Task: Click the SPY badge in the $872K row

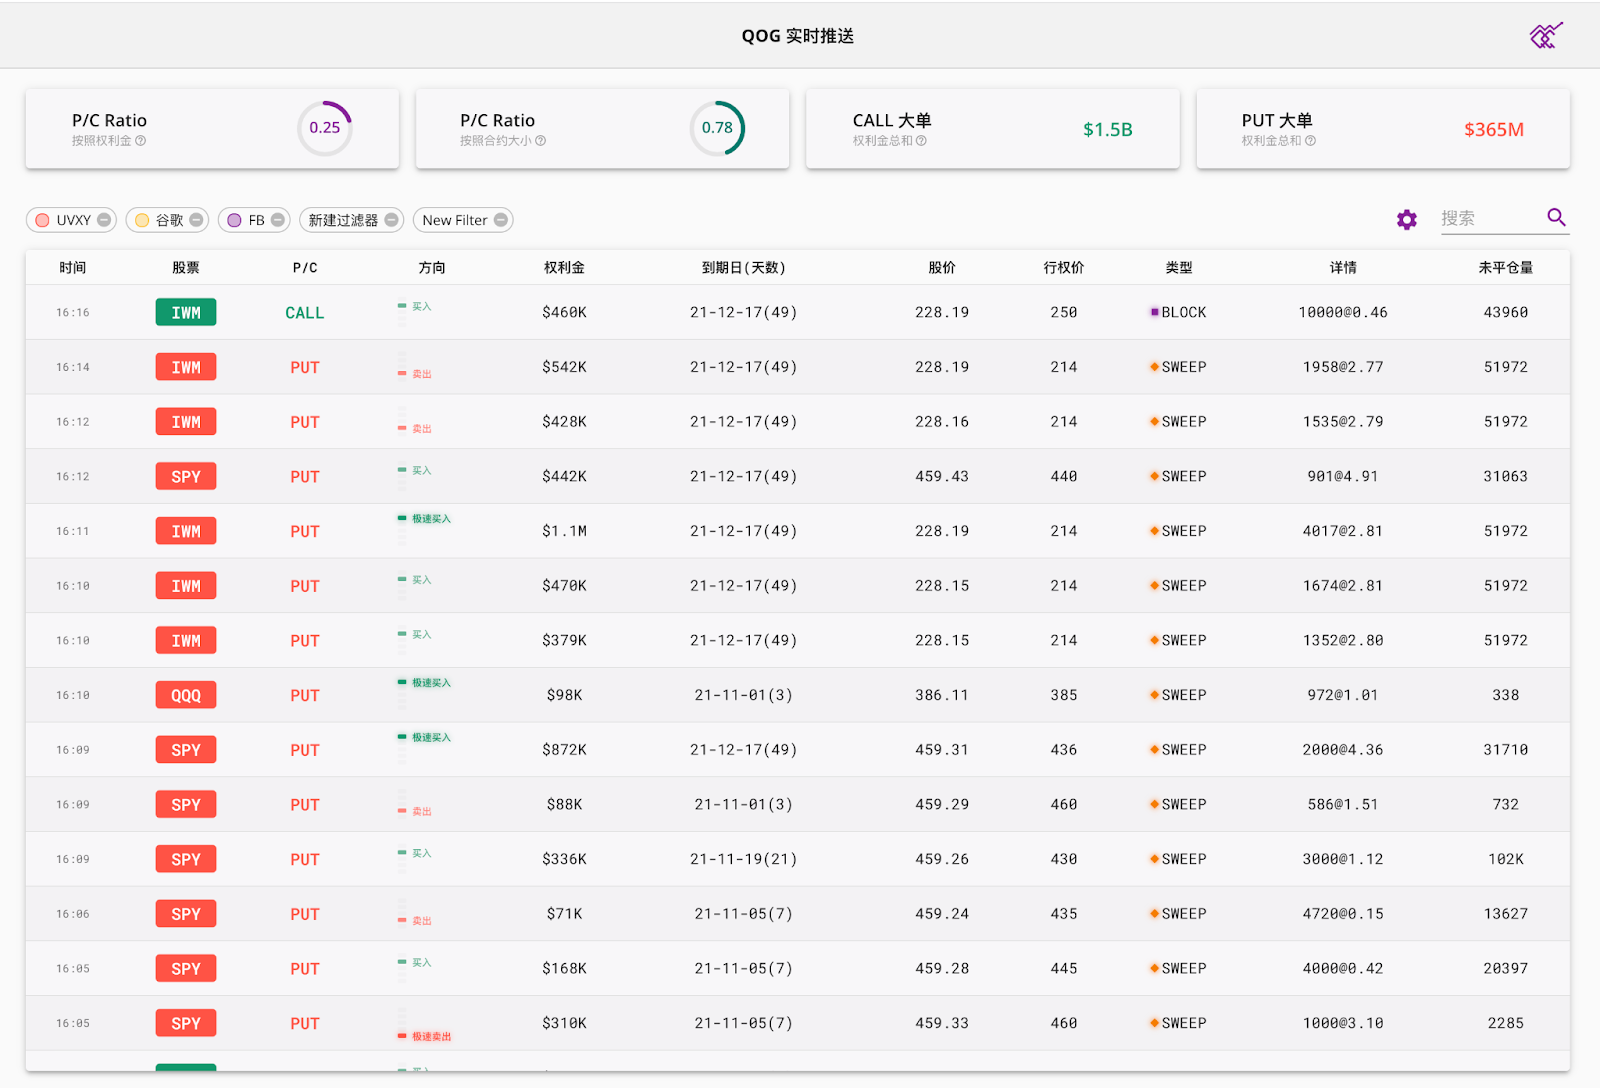Action: click(186, 750)
